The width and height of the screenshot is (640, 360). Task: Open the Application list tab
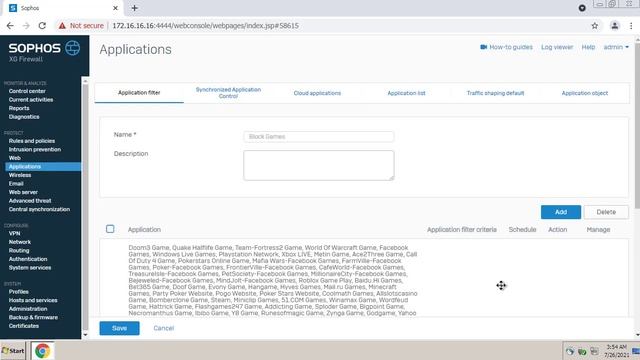coord(407,93)
